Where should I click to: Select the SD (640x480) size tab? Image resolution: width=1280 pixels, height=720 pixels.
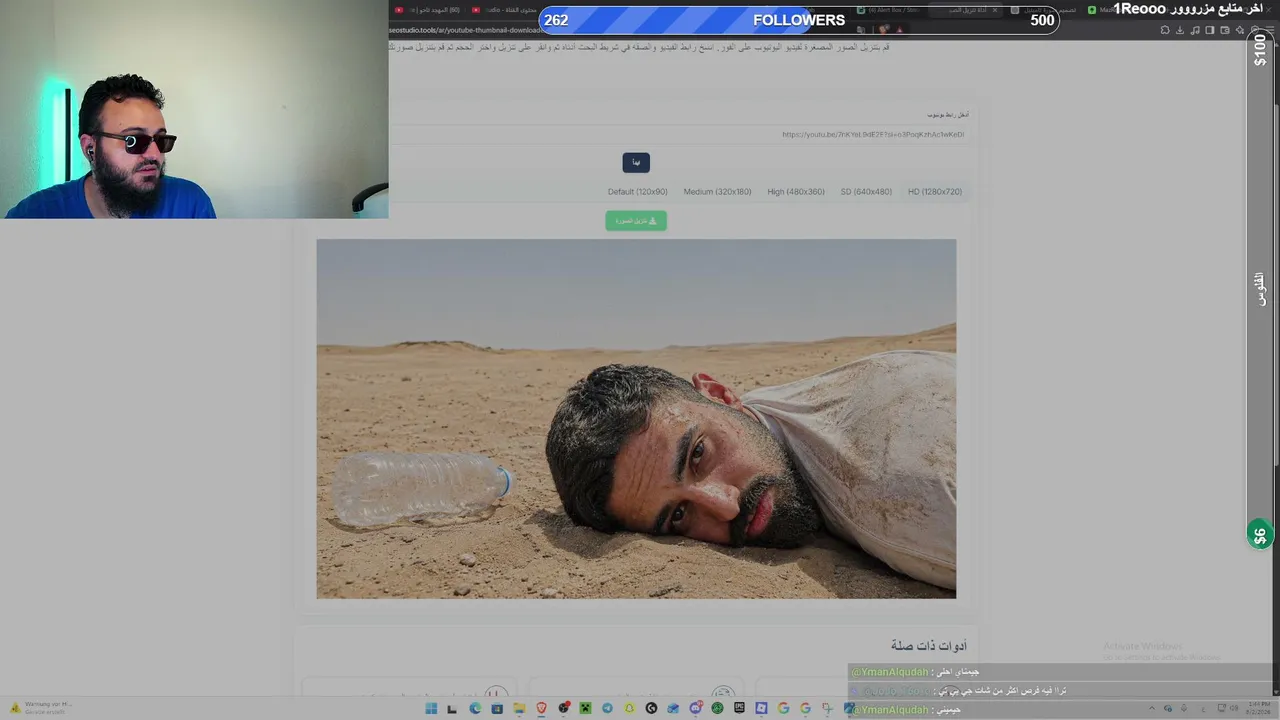[x=866, y=192]
